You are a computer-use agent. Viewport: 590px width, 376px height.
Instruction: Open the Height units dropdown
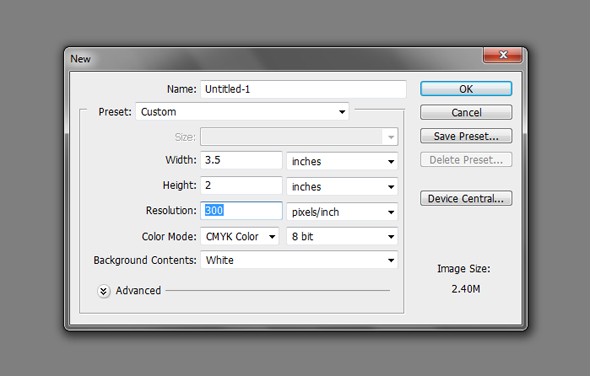(342, 187)
